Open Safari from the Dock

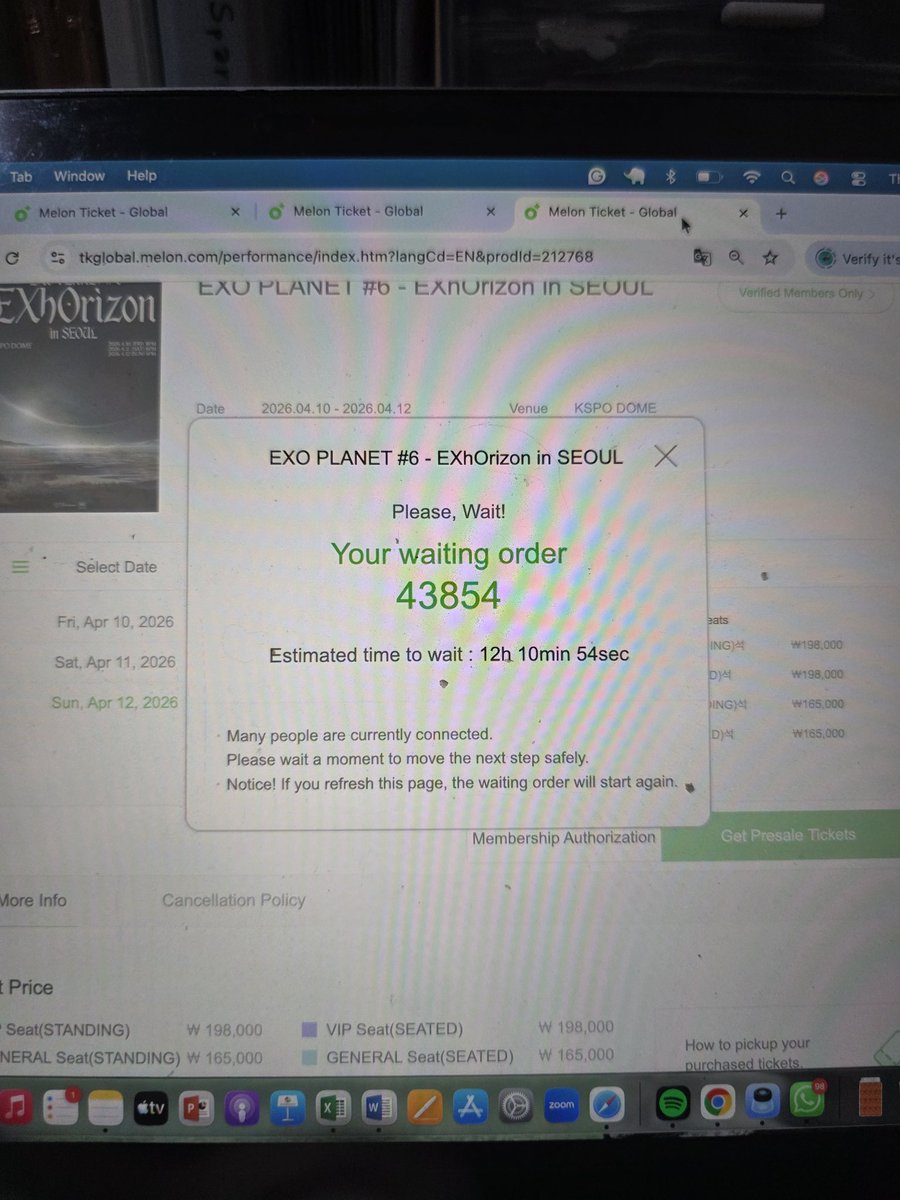(x=607, y=1105)
